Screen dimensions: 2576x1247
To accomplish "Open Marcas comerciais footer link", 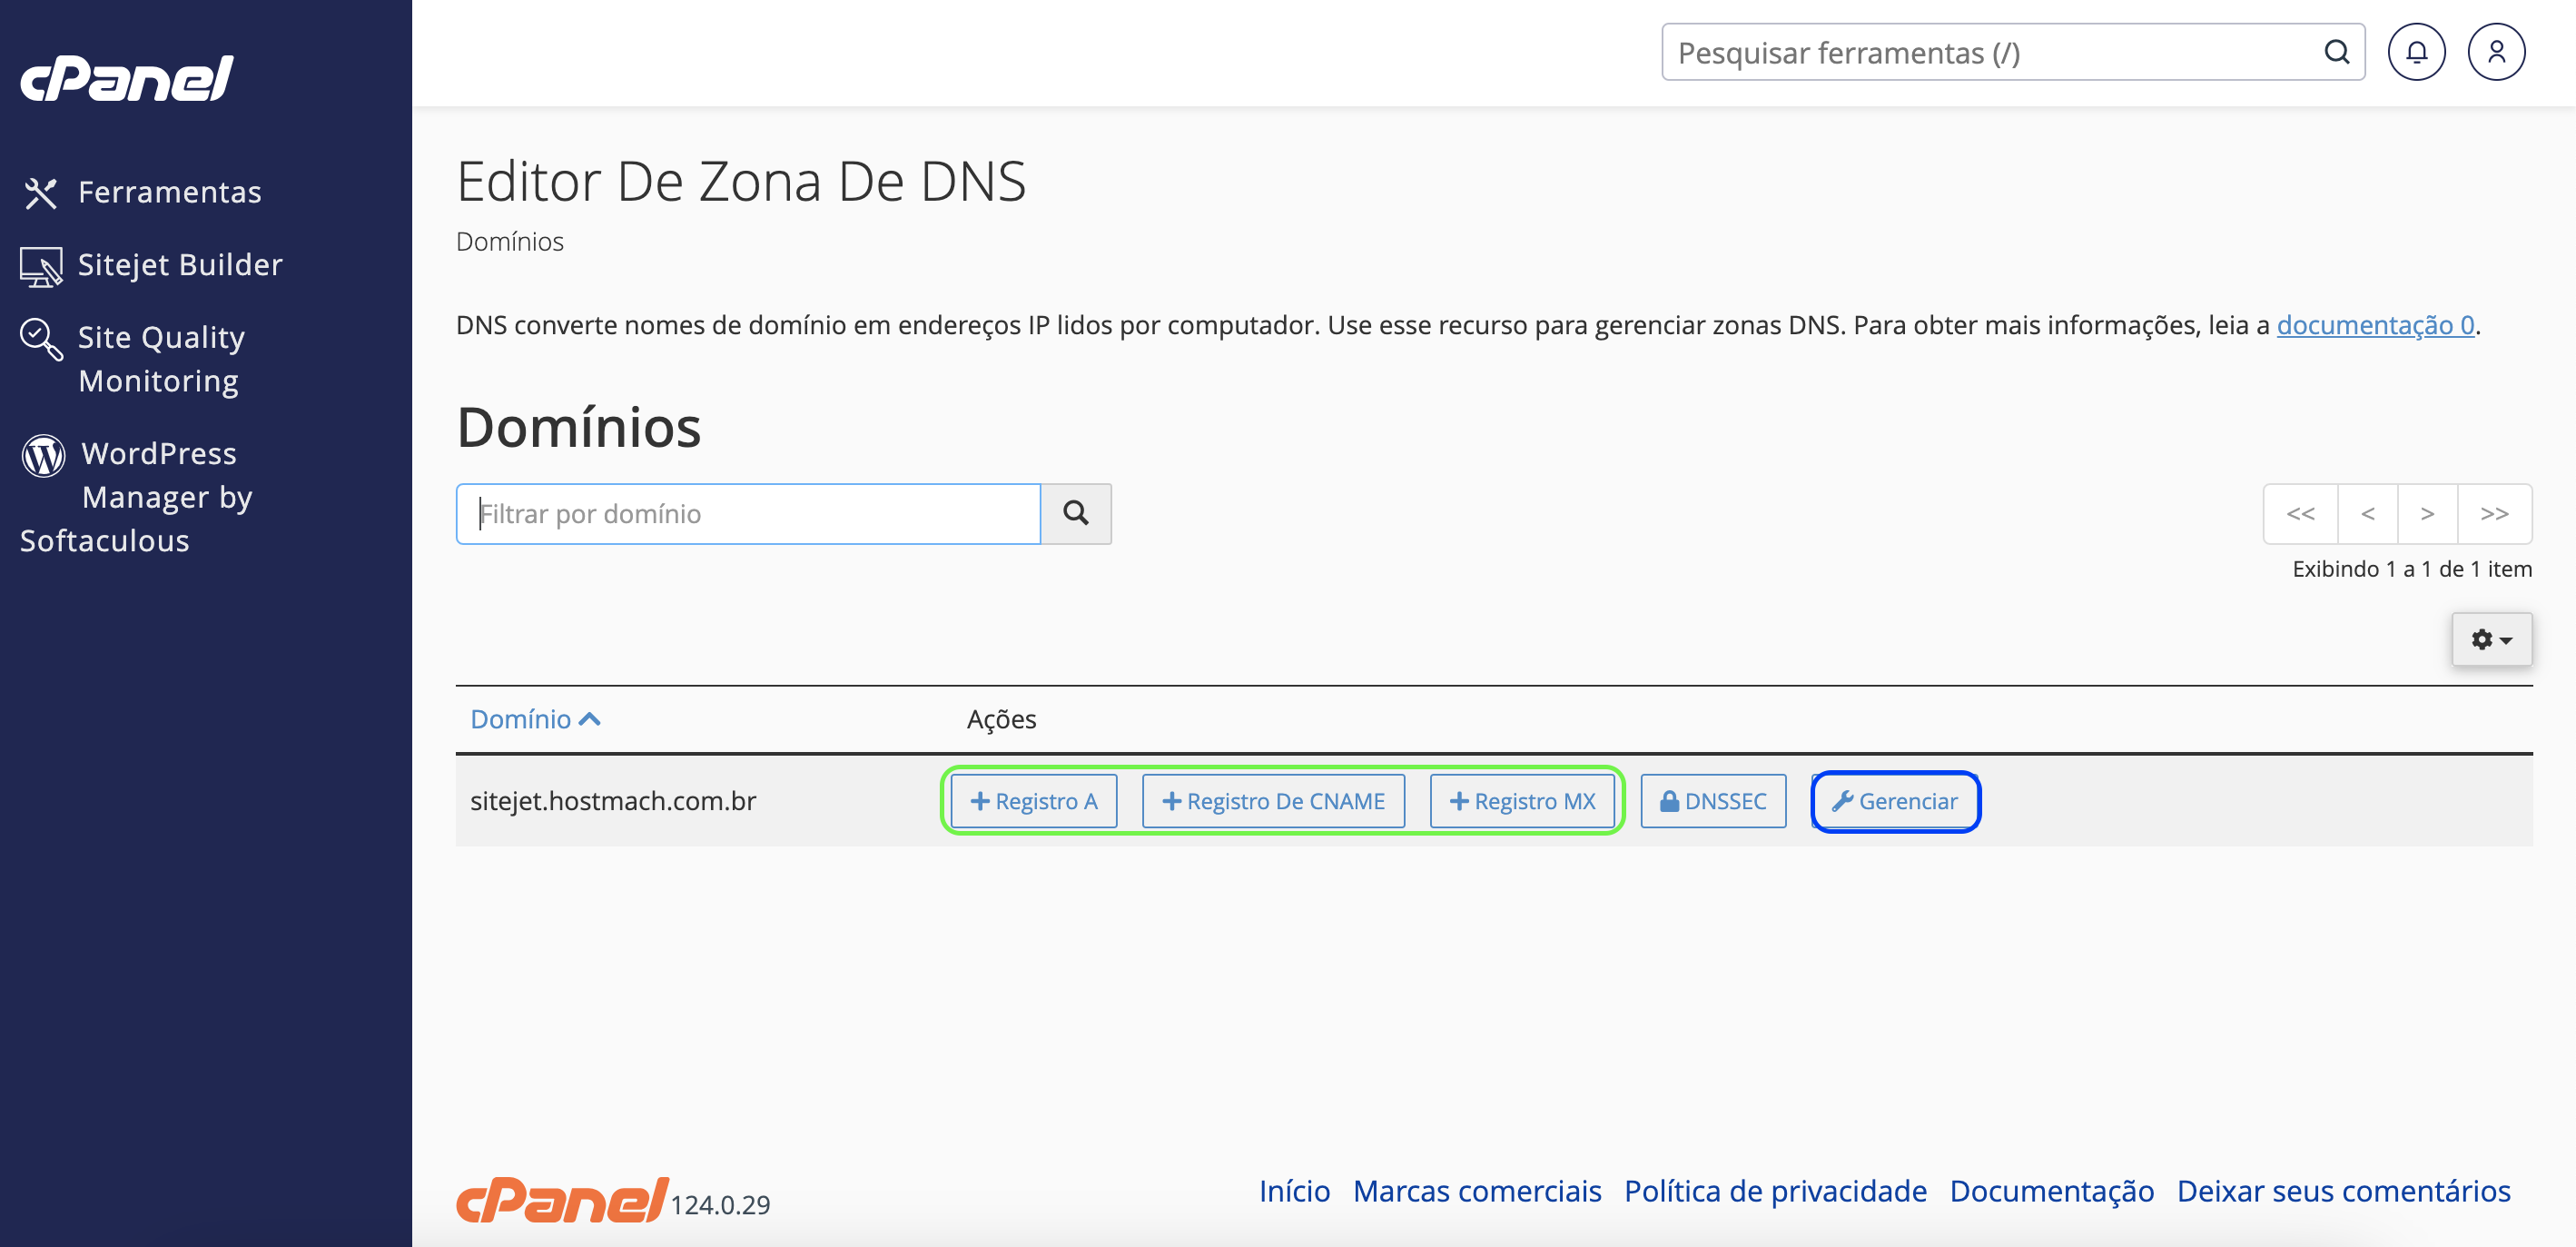I will click(1477, 1191).
